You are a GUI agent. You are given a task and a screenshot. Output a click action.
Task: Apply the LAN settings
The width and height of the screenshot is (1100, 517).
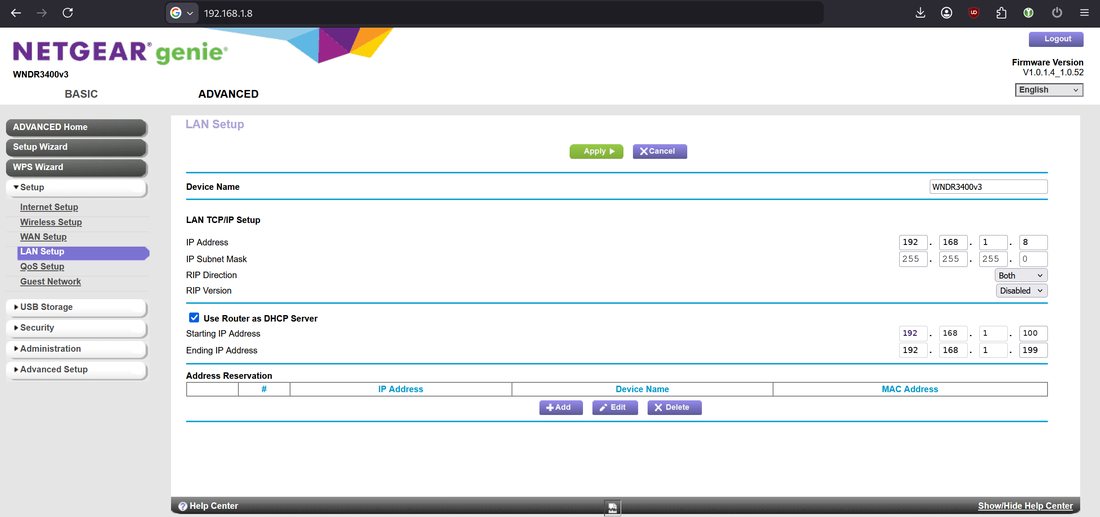coord(596,152)
